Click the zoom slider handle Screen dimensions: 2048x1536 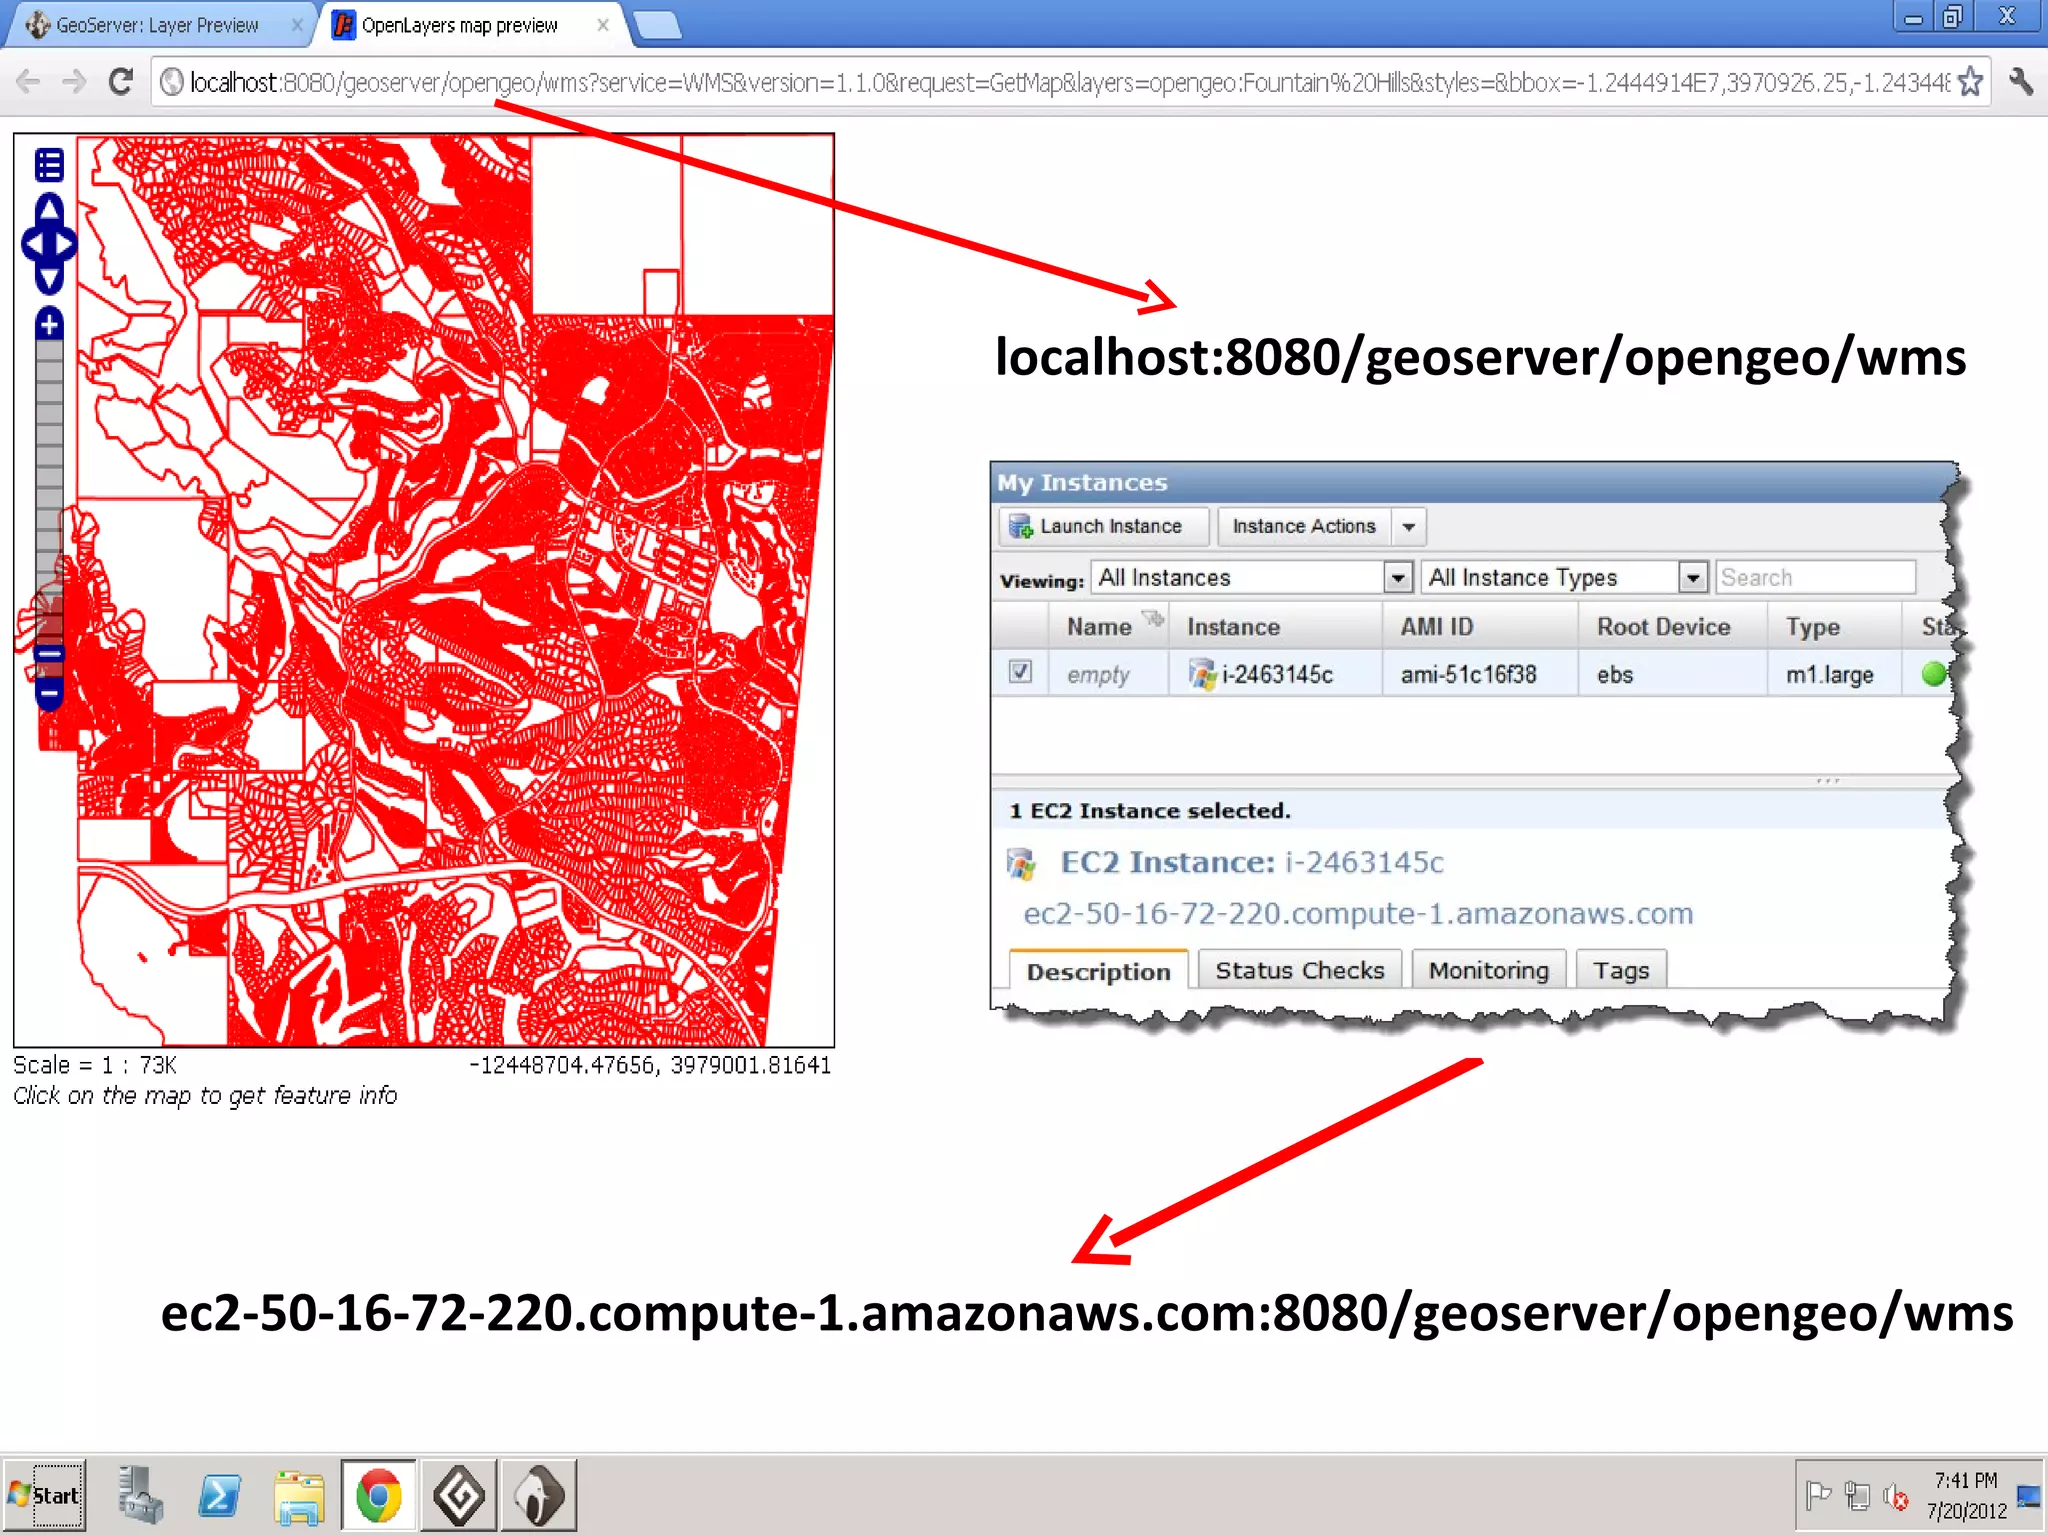coord(49,655)
